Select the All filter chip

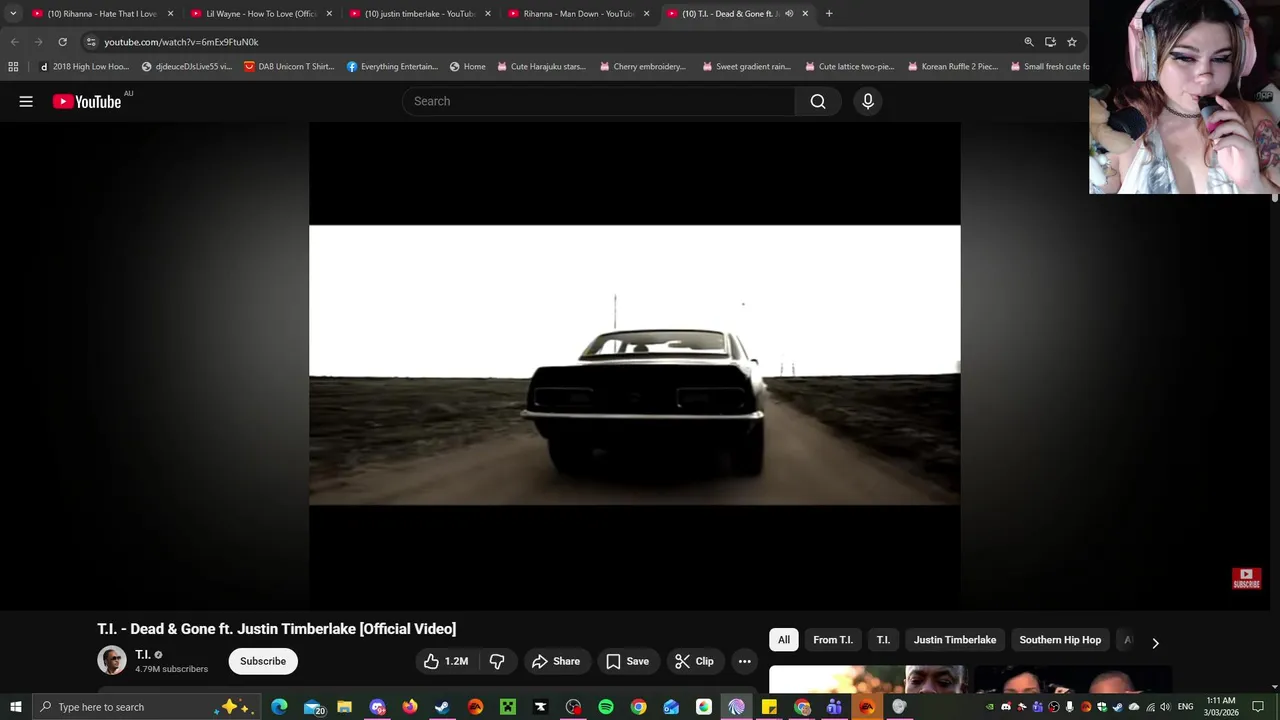(x=784, y=640)
